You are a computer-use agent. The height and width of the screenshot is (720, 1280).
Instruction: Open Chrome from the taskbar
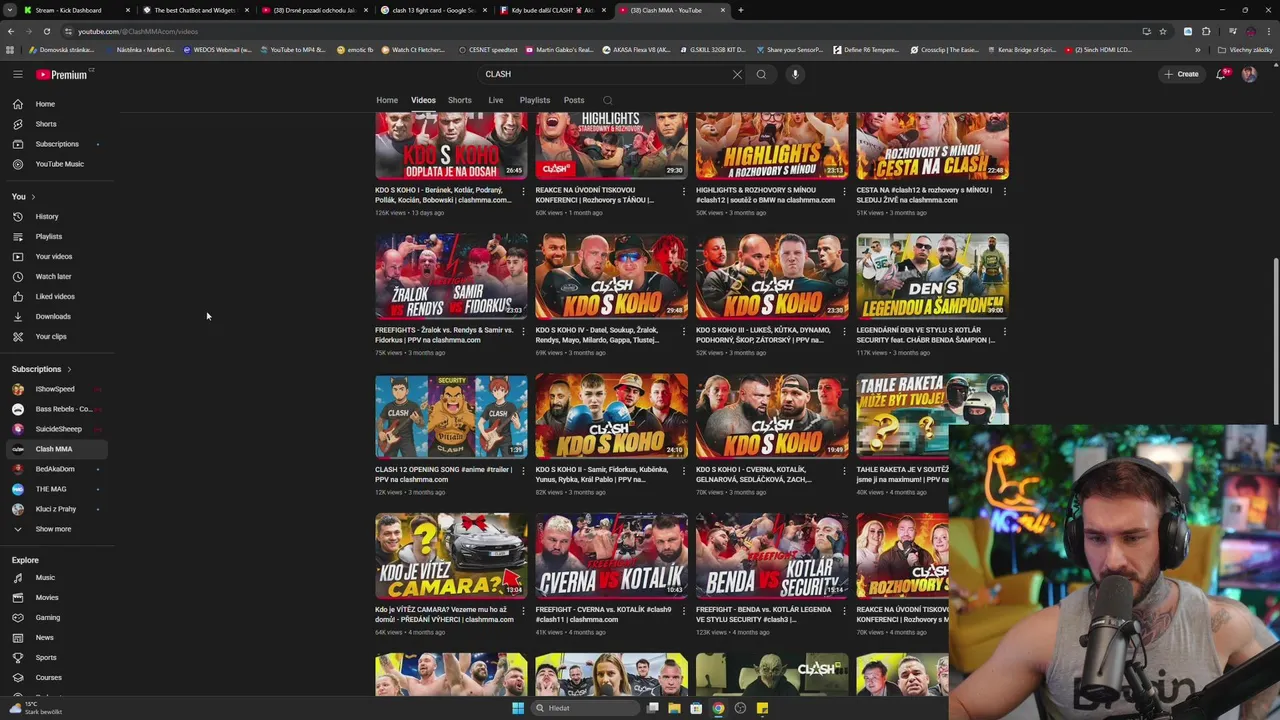tap(718, 708)
